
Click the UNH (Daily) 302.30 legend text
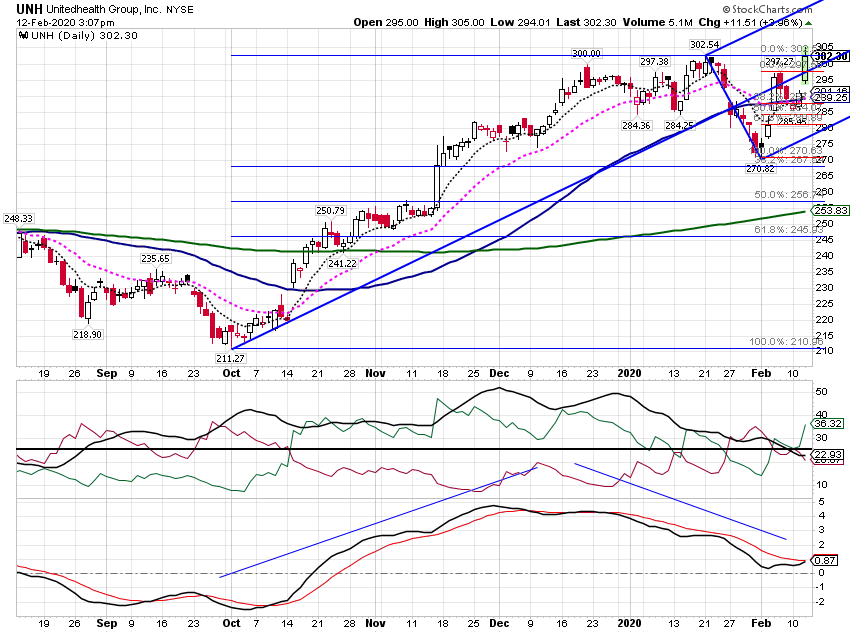pos(85,36)
